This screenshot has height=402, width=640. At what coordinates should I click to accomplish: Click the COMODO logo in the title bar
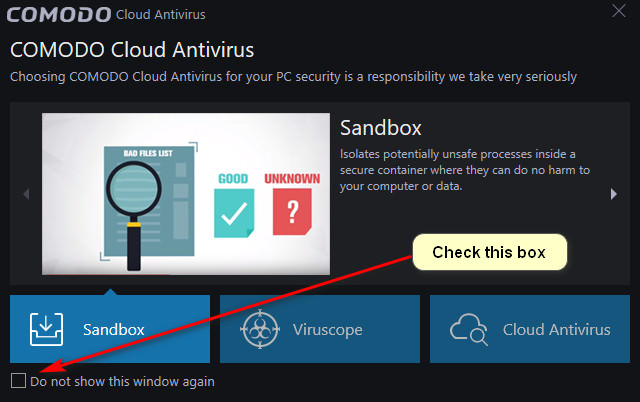tap(59, 15)
